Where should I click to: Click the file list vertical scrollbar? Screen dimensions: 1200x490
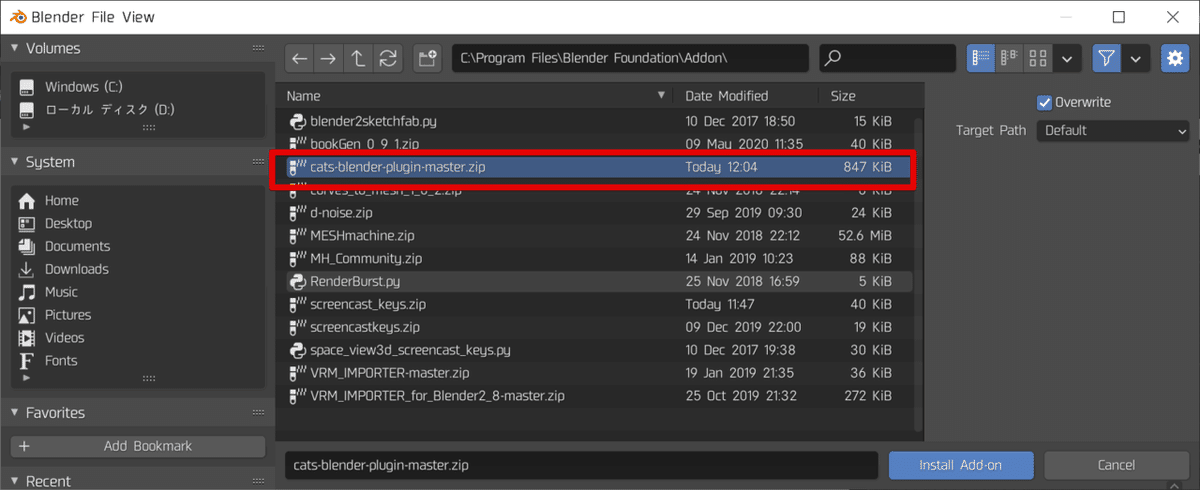tap(918, 273)
